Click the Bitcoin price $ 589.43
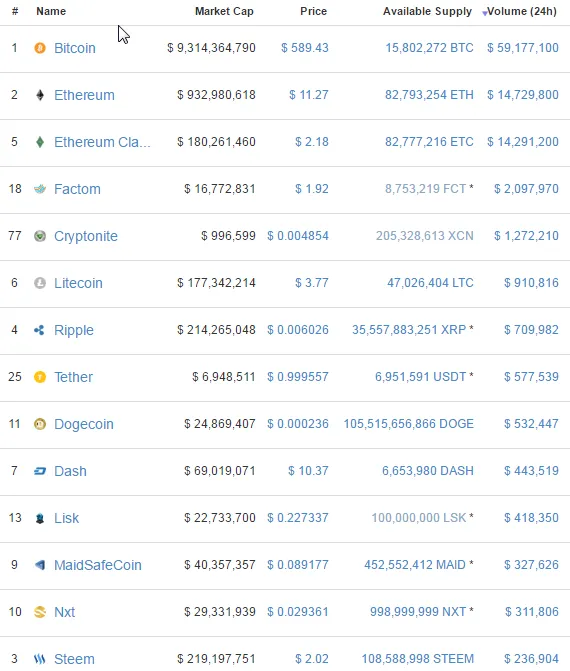Viewport: 570px width, 671px height. pos(305,48)
